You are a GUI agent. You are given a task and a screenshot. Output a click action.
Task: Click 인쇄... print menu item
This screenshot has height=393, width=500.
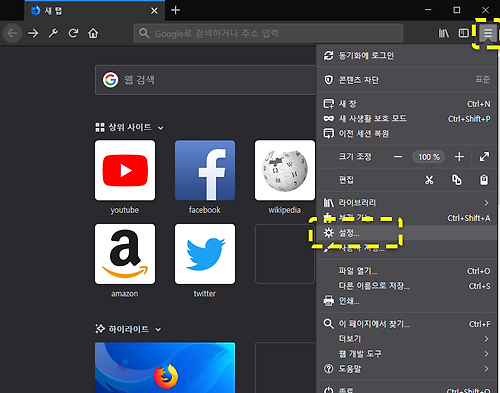tap(406, 301)
